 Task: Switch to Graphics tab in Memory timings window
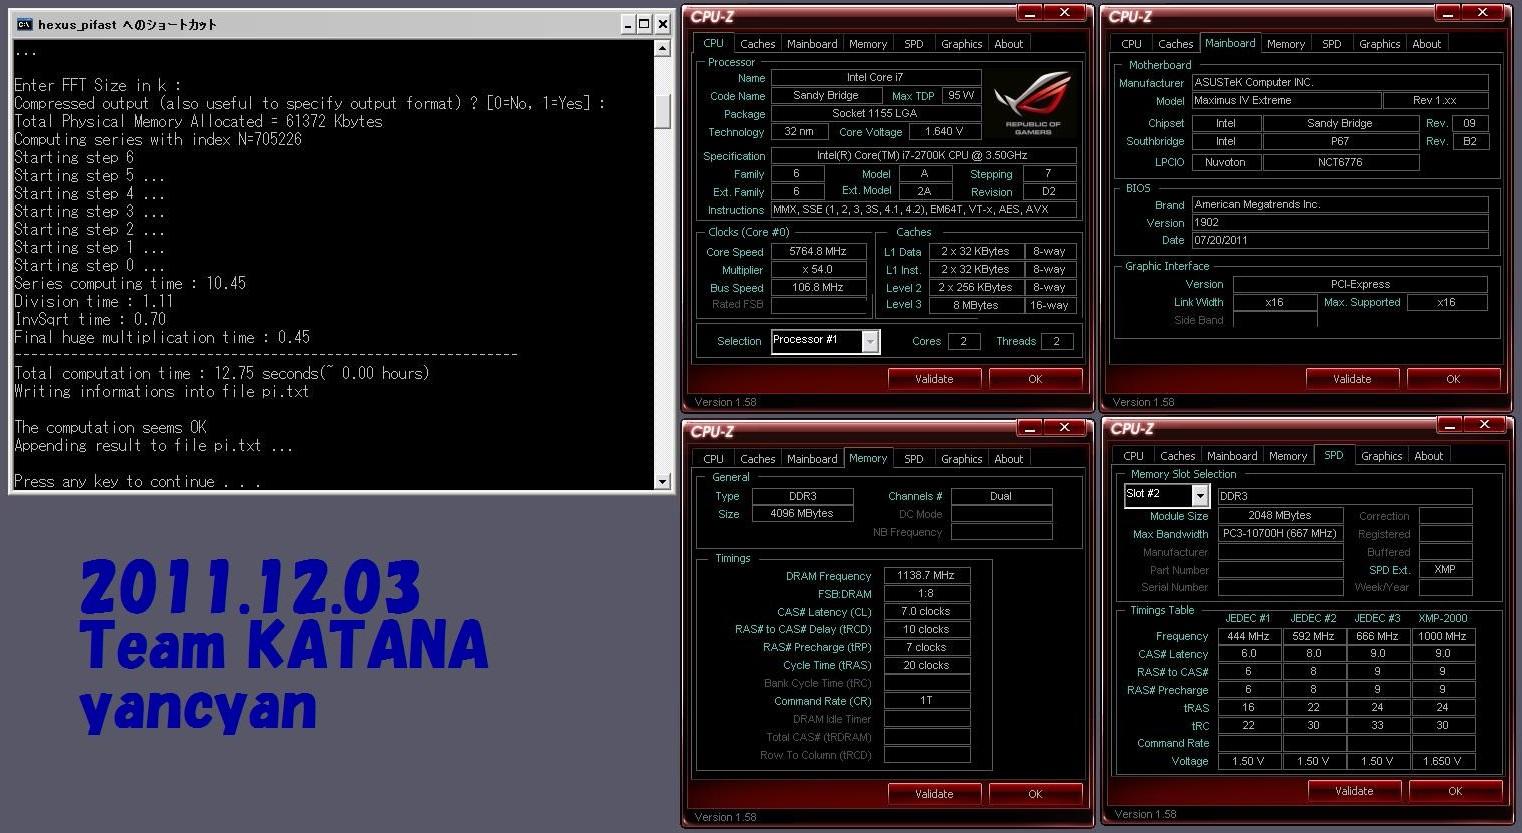coord(961,459)
